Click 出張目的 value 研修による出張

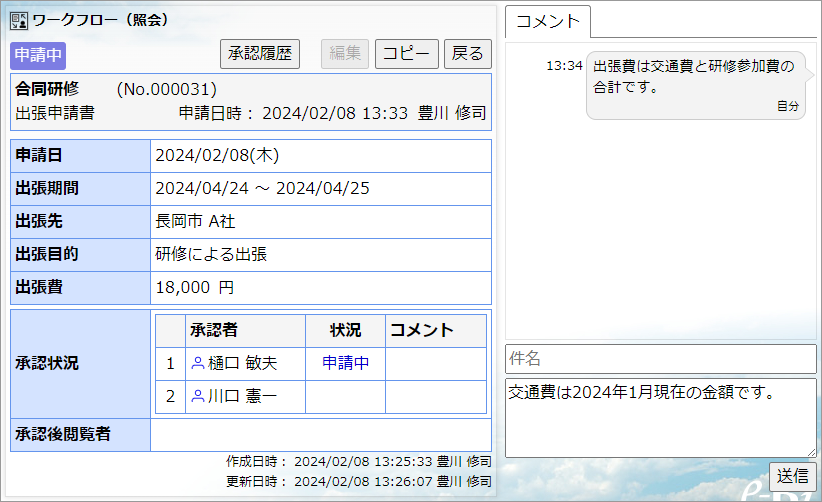[211, 255]
